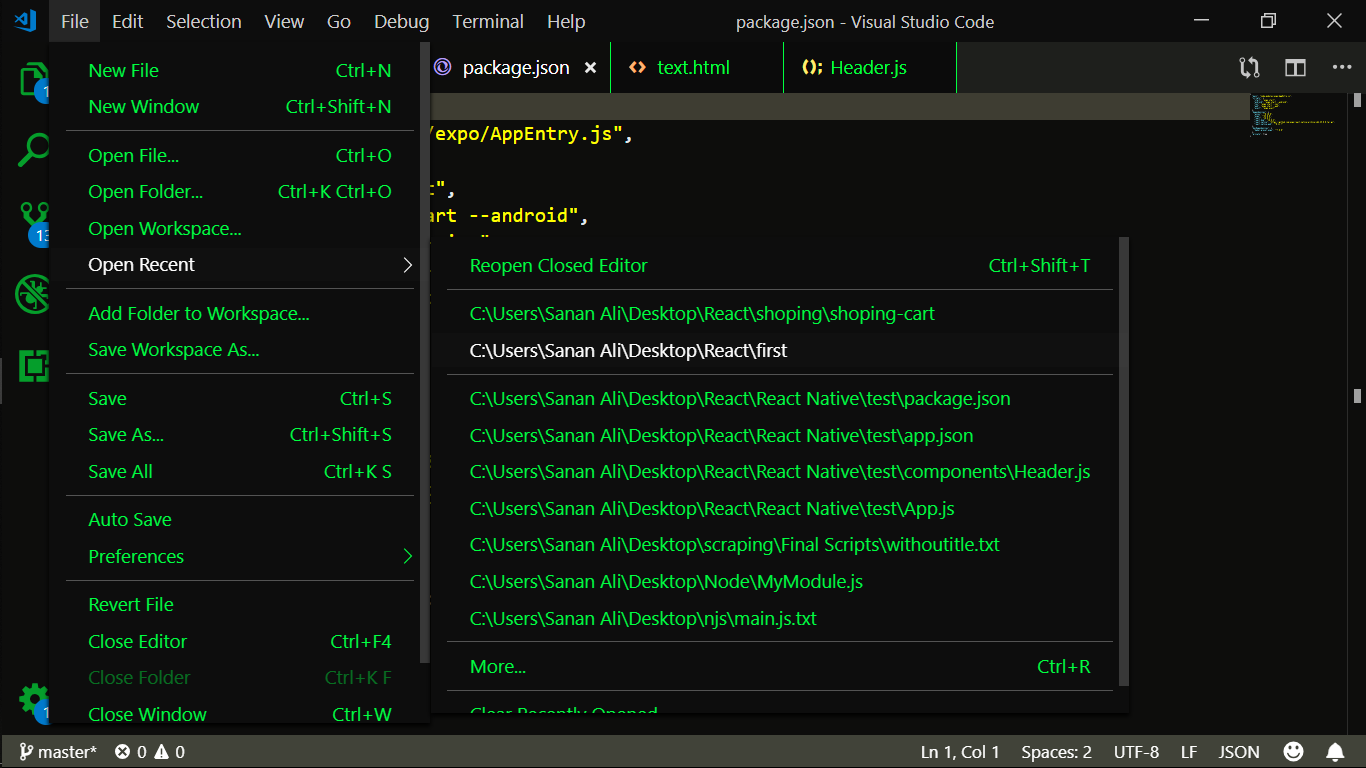The width and height of the screenshot is (1366, 768).
Task: Choose Save As...
Action: click(x=240, y=435)
